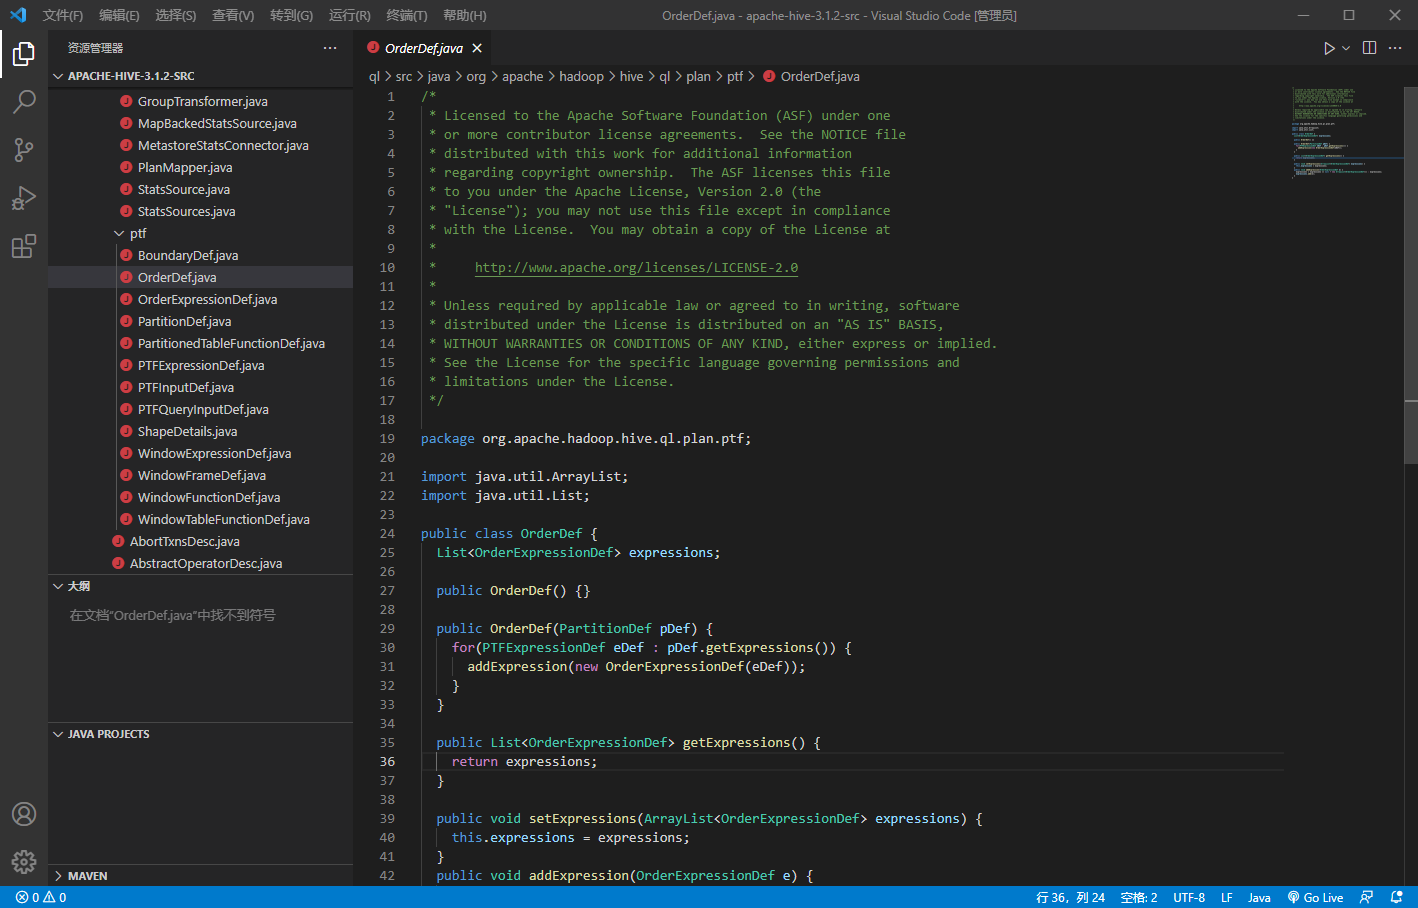Open OrderExpressionDef.java file
This screenshot has width=1418, height=908.
[x=207, y=299]
